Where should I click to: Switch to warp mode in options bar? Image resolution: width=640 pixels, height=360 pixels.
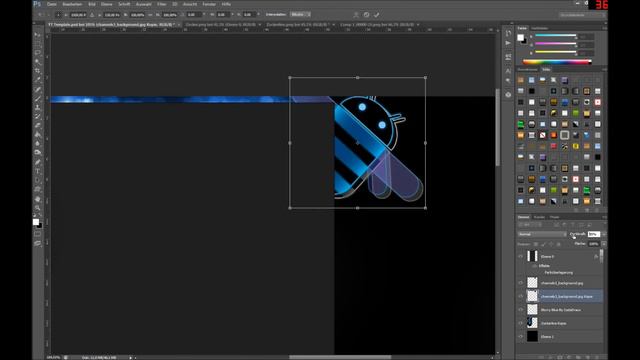tap(356, 15)
